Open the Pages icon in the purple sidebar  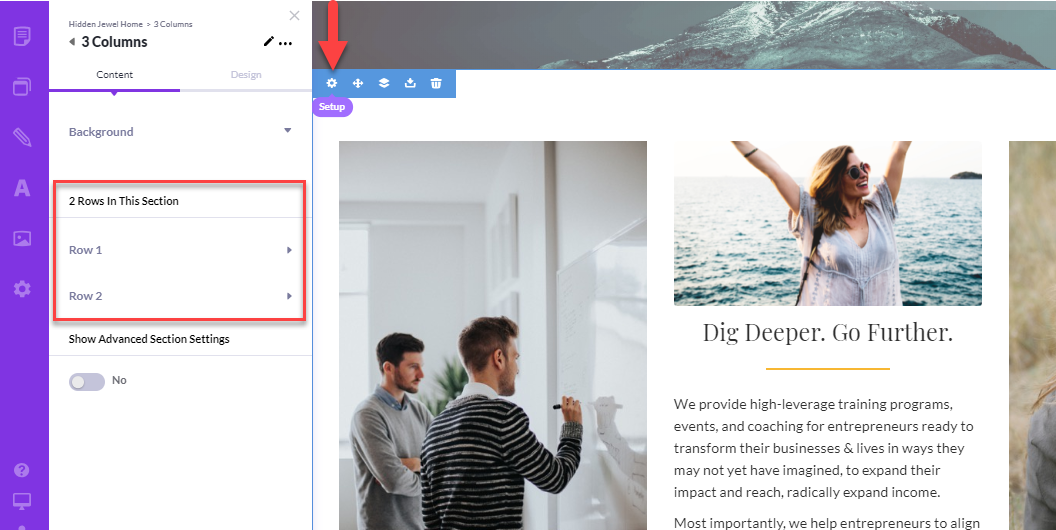(x=22, y=36)
